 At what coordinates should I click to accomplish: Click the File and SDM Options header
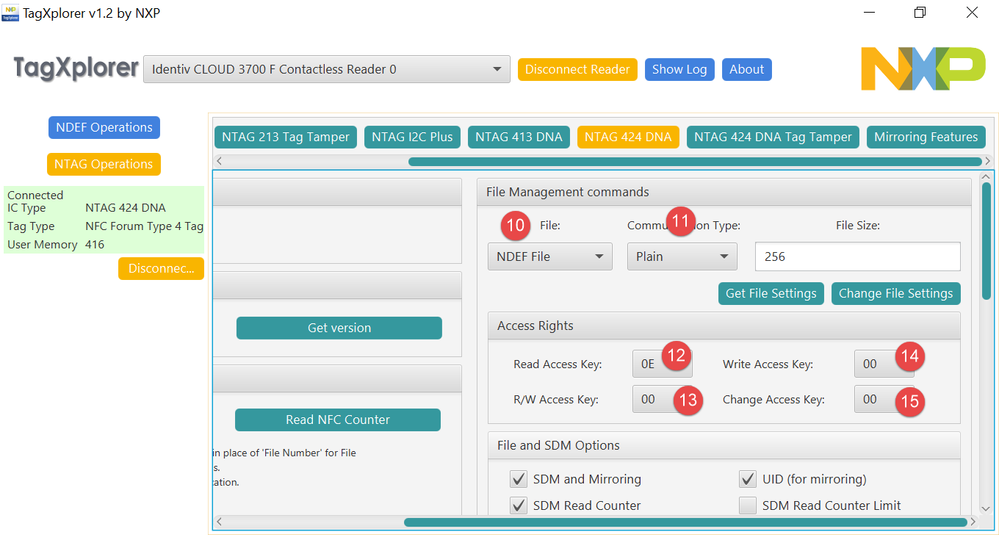(724, 445)
